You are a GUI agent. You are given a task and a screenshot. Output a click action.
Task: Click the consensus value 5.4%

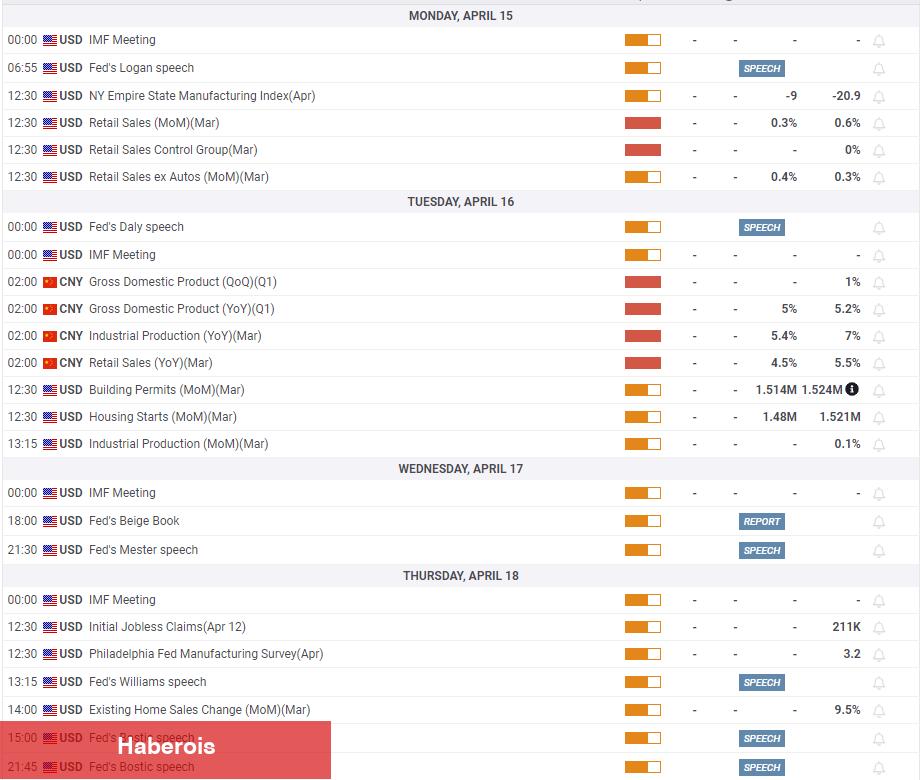[784, 336]
